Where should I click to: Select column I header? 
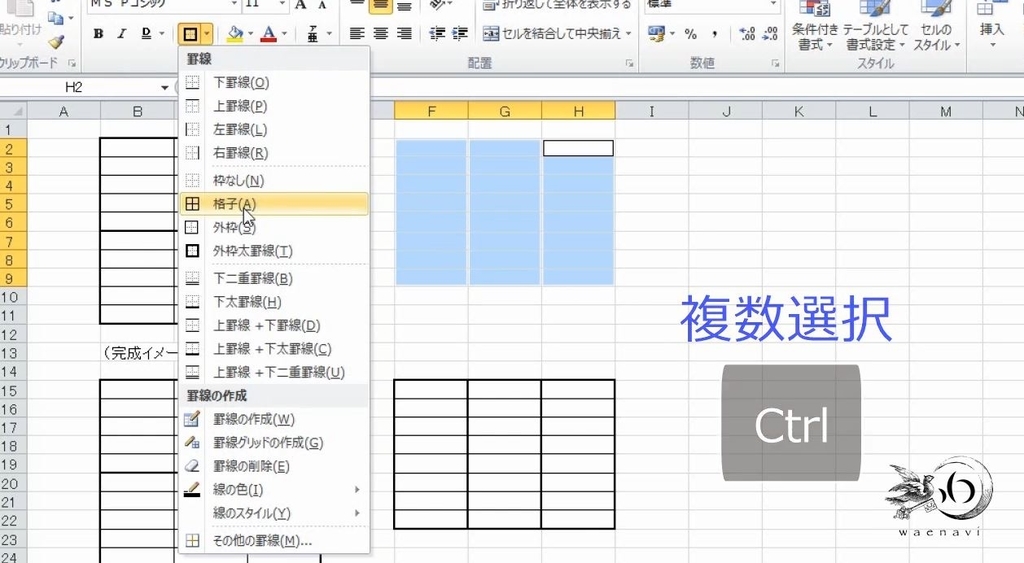pyautogui.click(x=652, y=112)
